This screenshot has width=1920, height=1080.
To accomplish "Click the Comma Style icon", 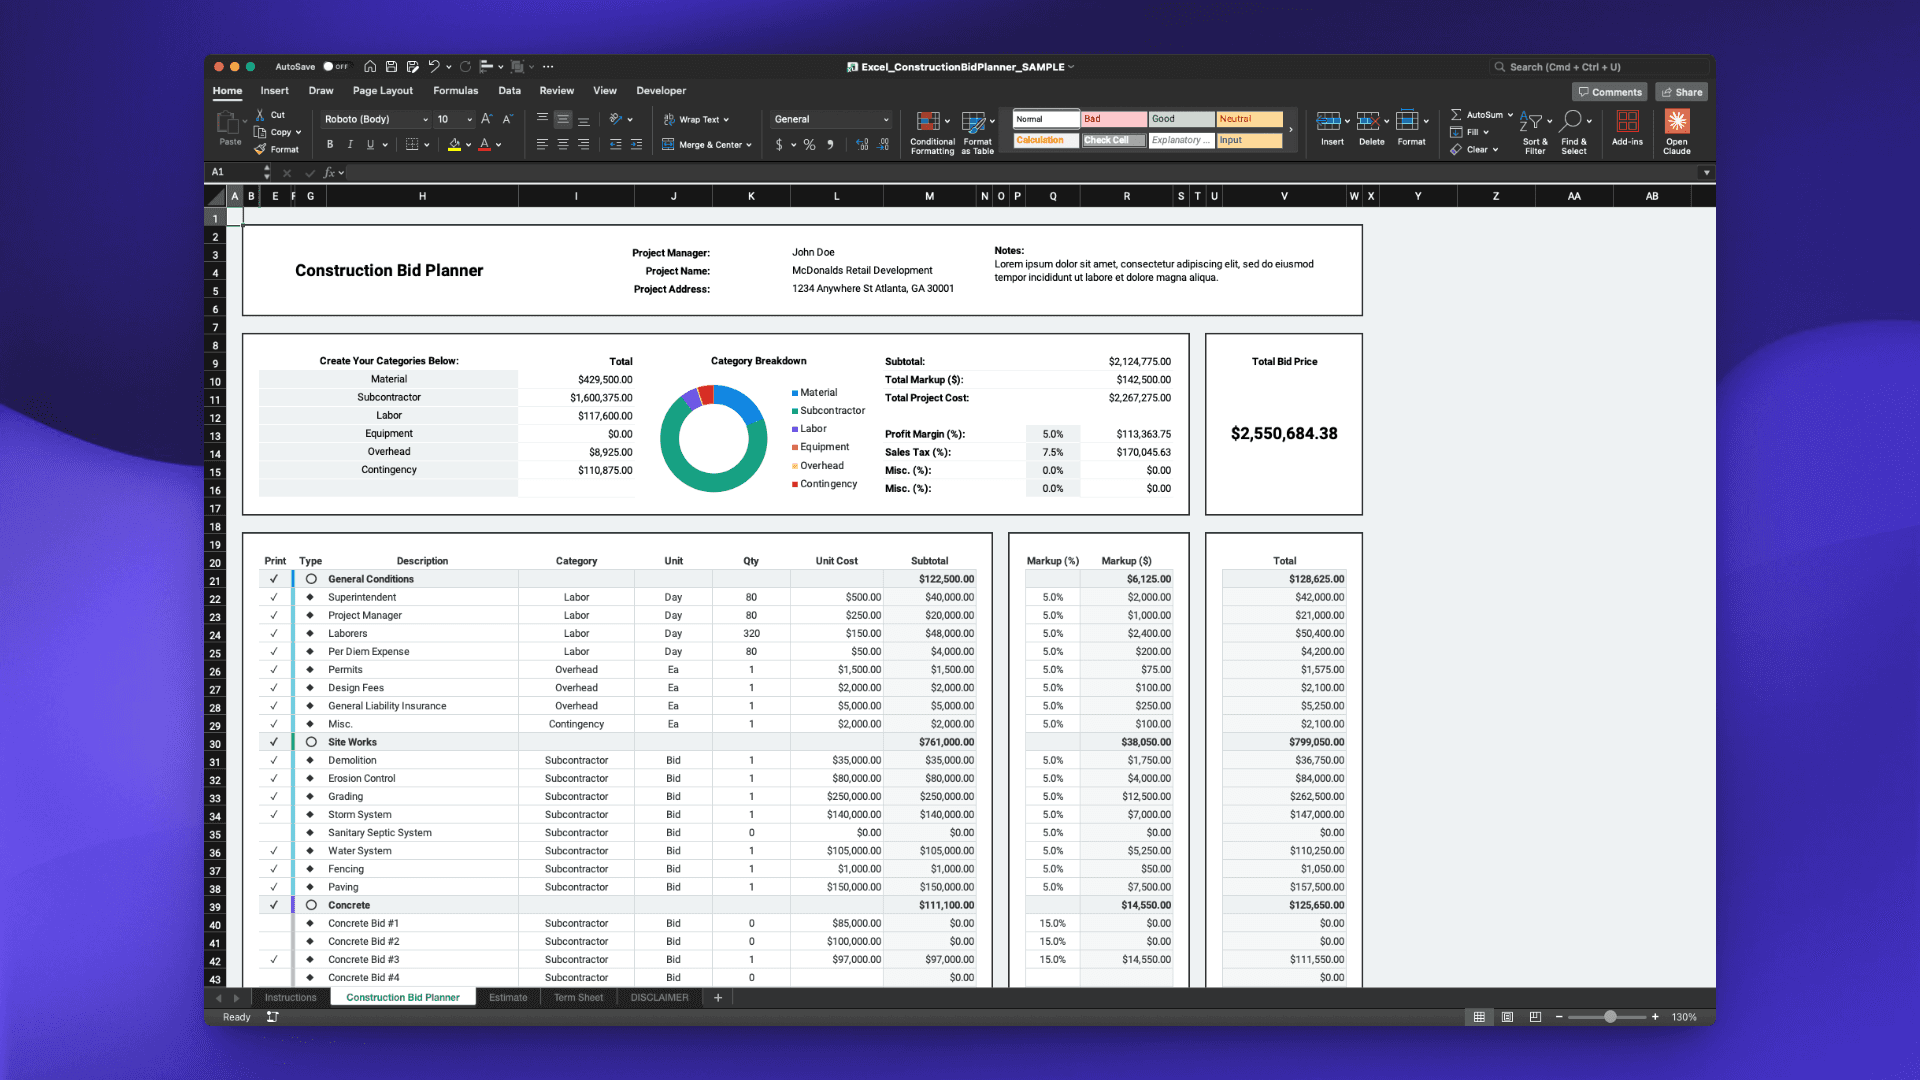I will pos(831,145).
